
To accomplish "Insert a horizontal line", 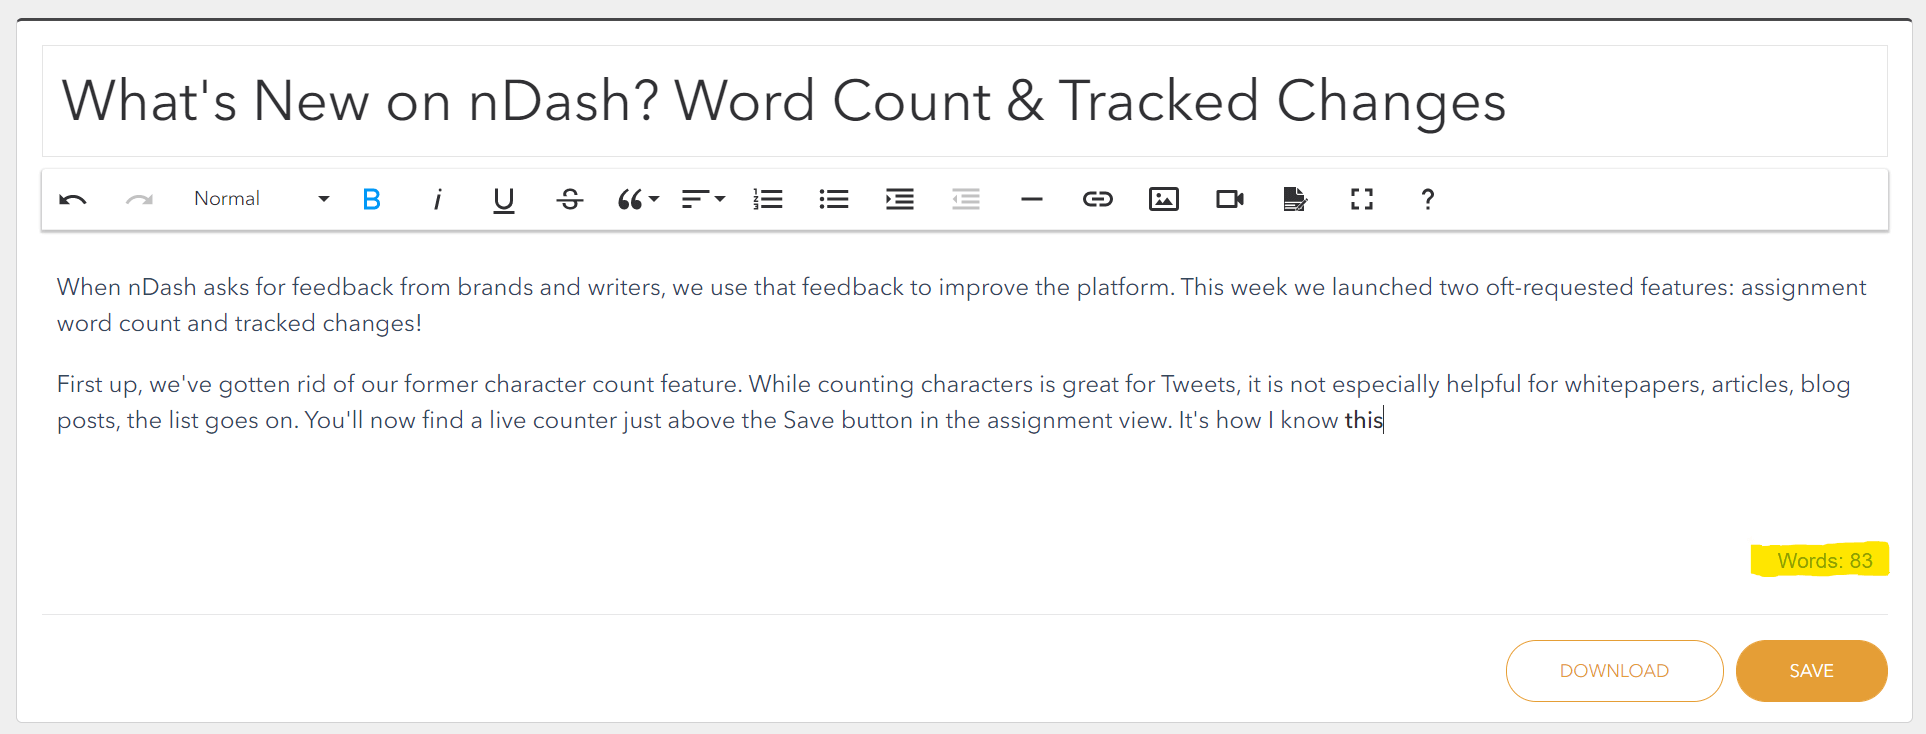I will tap(1032, 199).
